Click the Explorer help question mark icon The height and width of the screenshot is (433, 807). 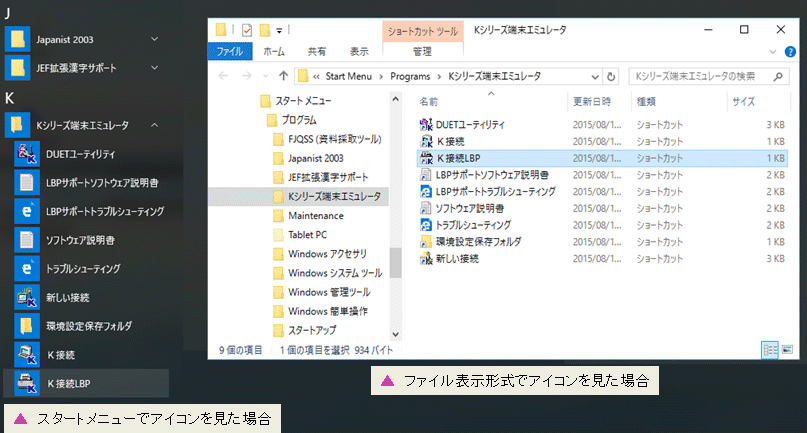click(790, 51)
